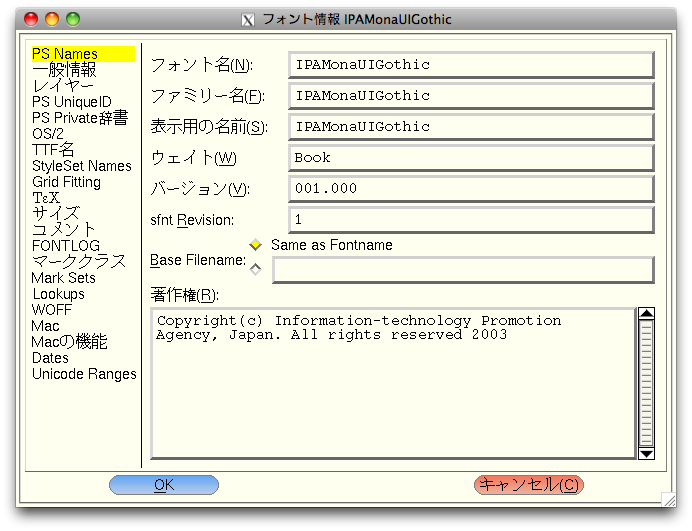The height and width of the screenshot is (531, 692).
Task: Select Unicode Ranges in the list
Action: tap(84, 374)
